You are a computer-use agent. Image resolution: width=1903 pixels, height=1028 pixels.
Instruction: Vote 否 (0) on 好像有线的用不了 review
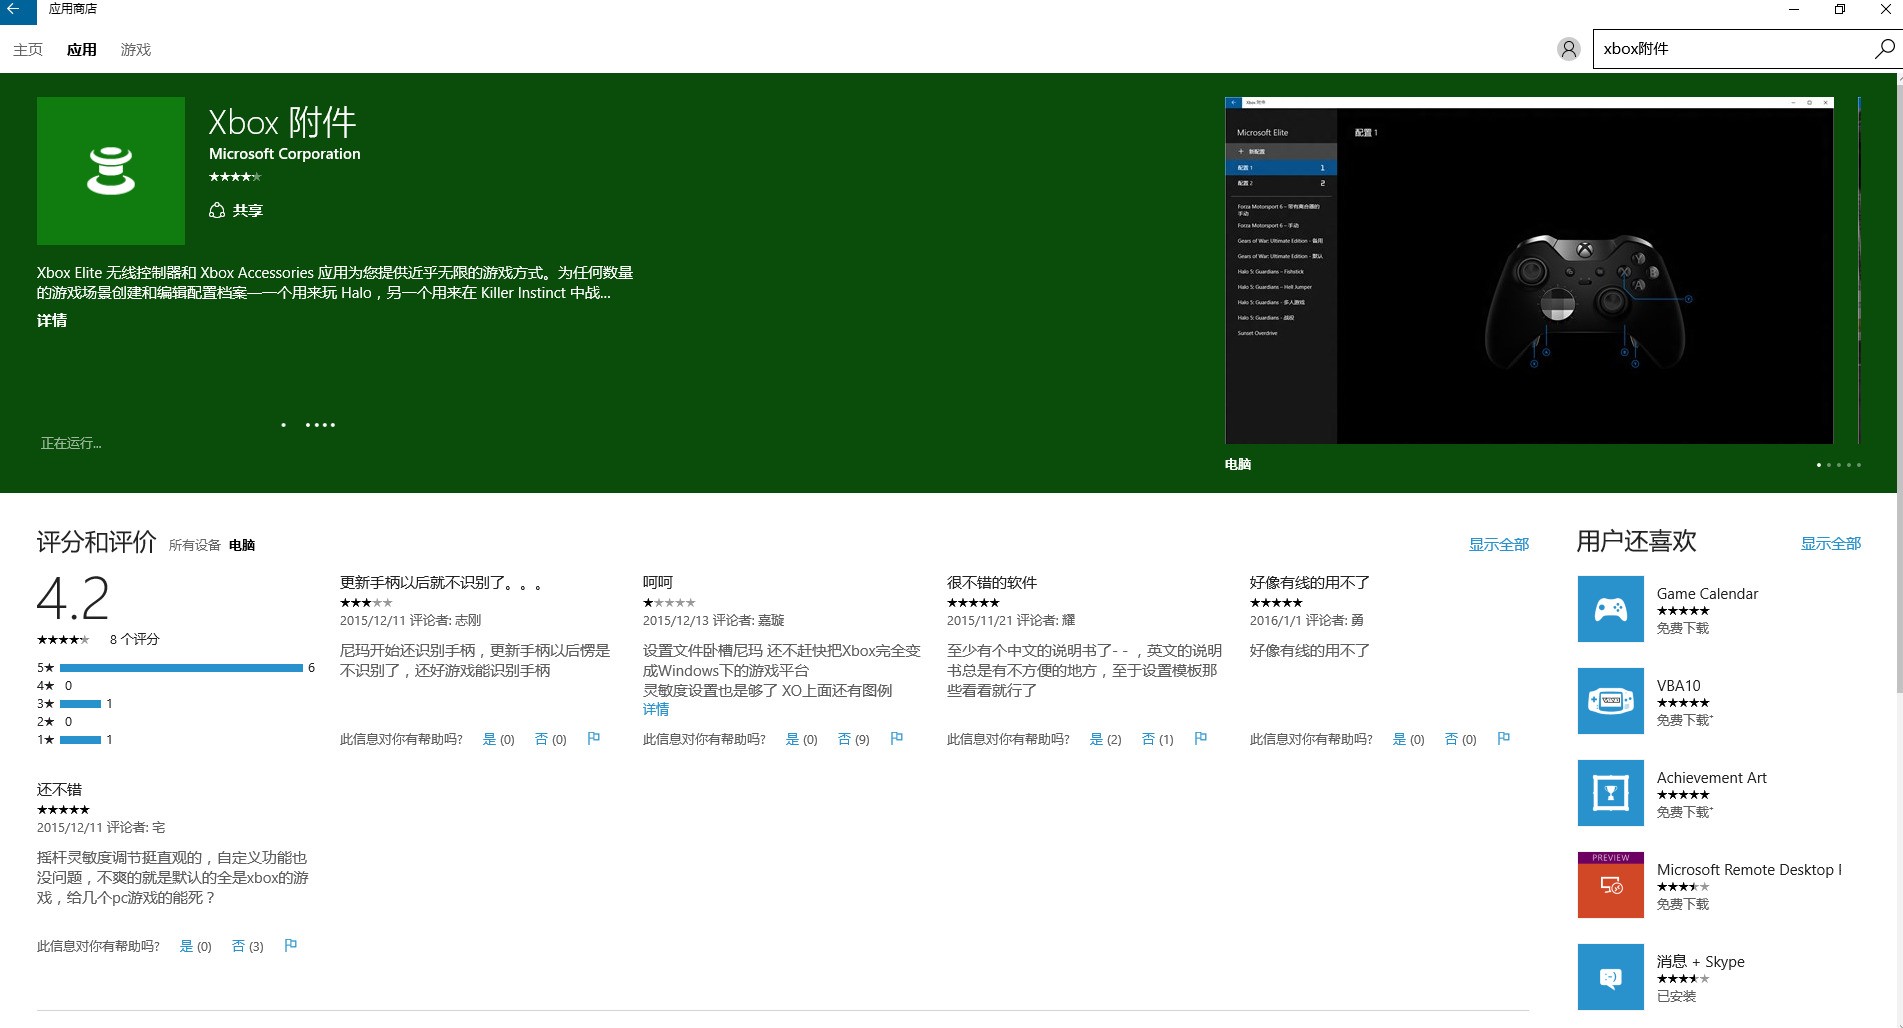pos(1460,739)
